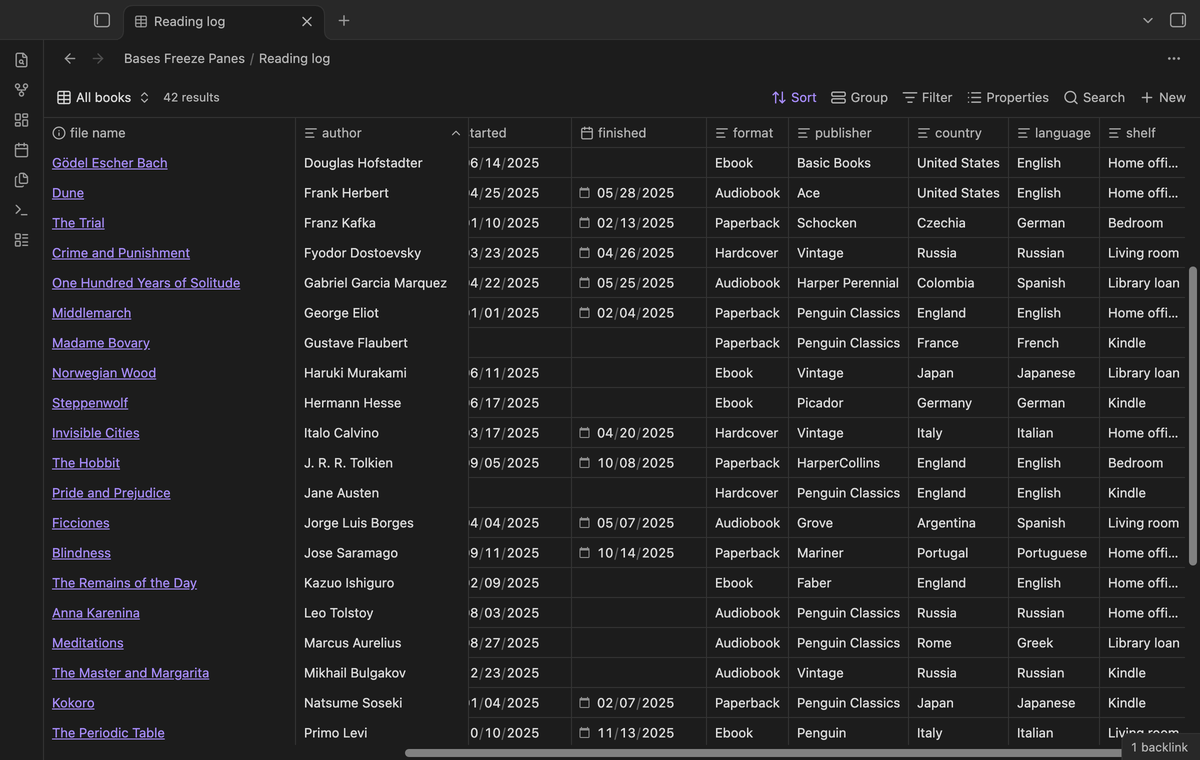Open the Dune note link

[x=68, y=193]
